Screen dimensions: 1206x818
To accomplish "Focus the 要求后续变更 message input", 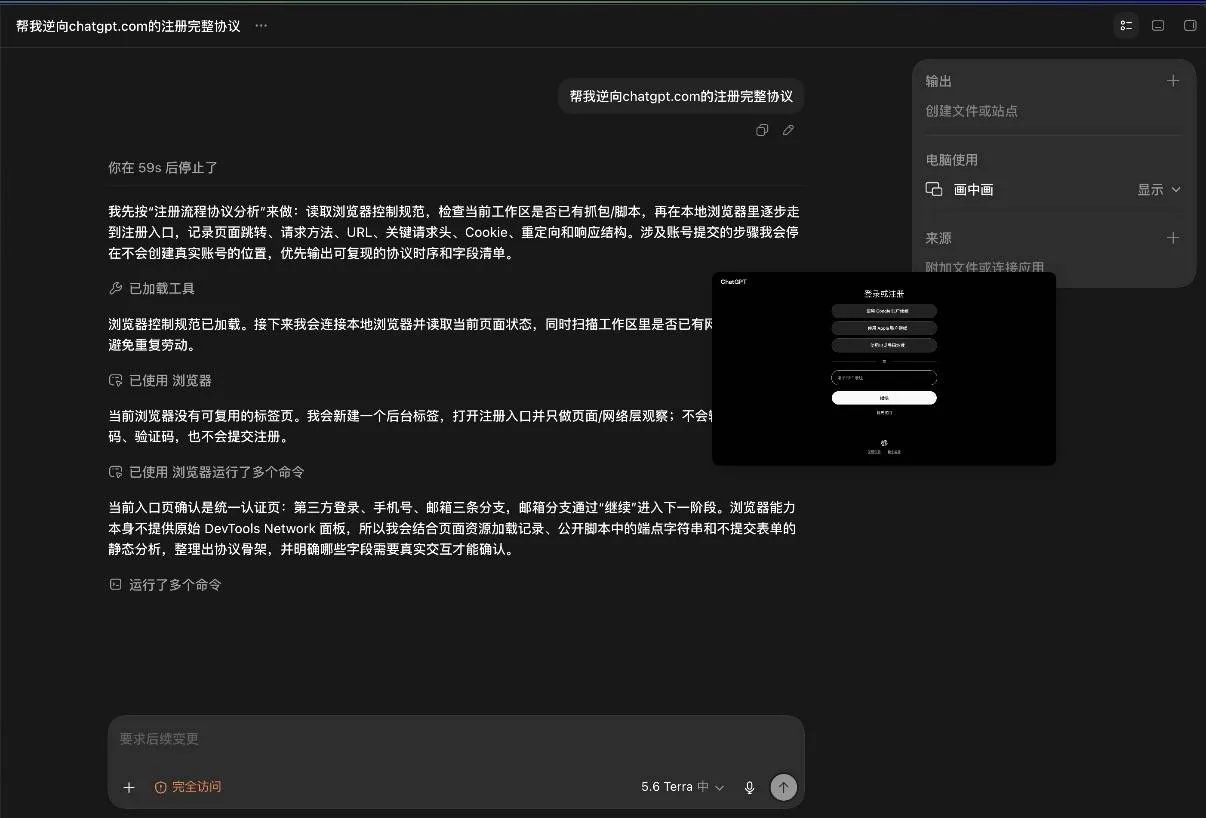I will coord(456,739).
